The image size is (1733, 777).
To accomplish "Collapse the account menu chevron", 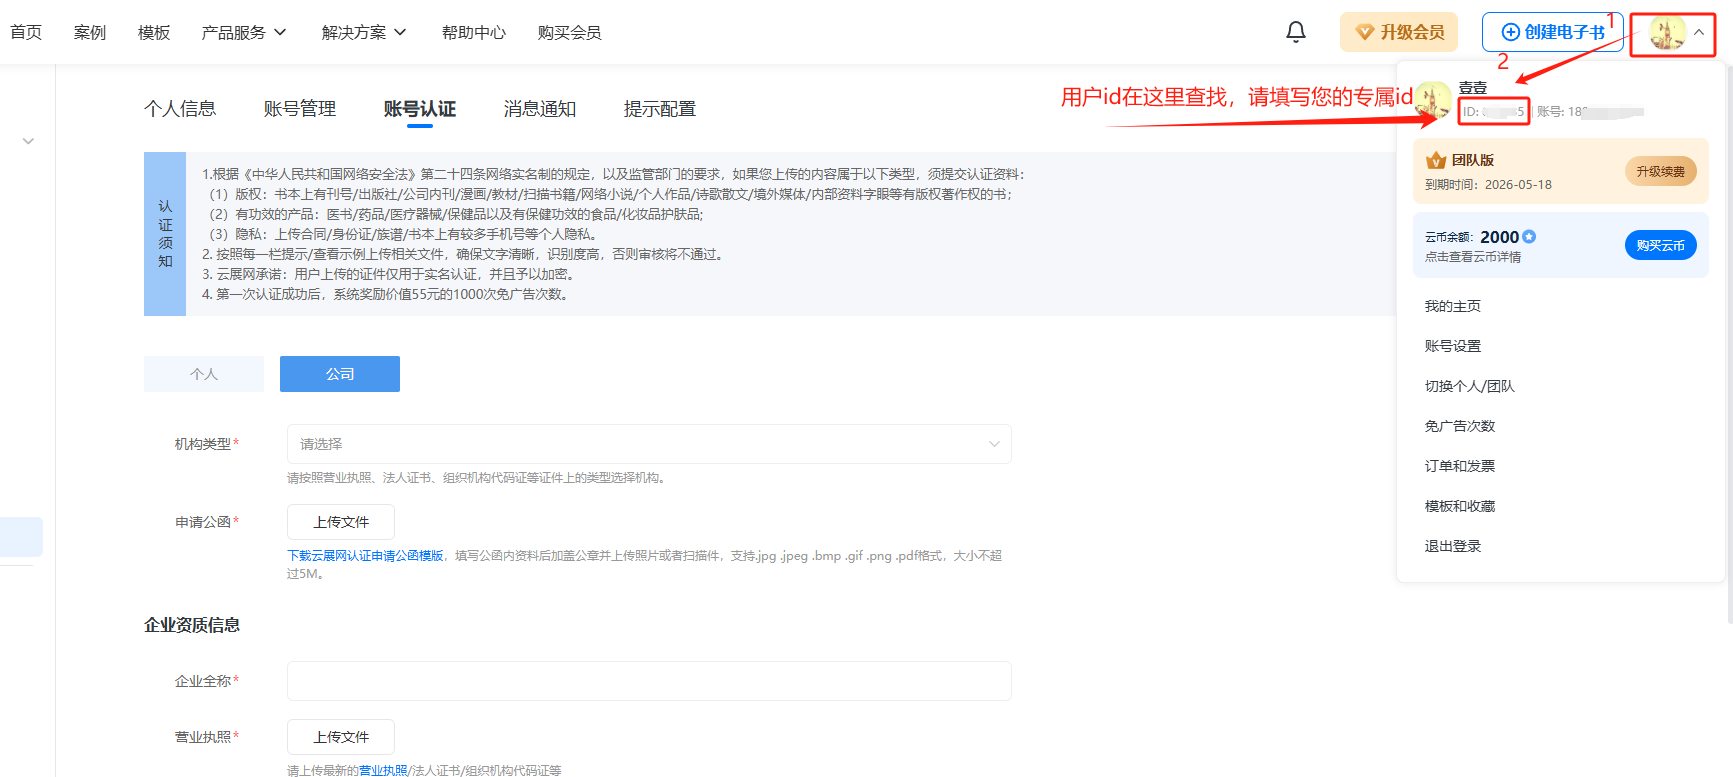I will pyautogui.click(x=1699, y=32).
